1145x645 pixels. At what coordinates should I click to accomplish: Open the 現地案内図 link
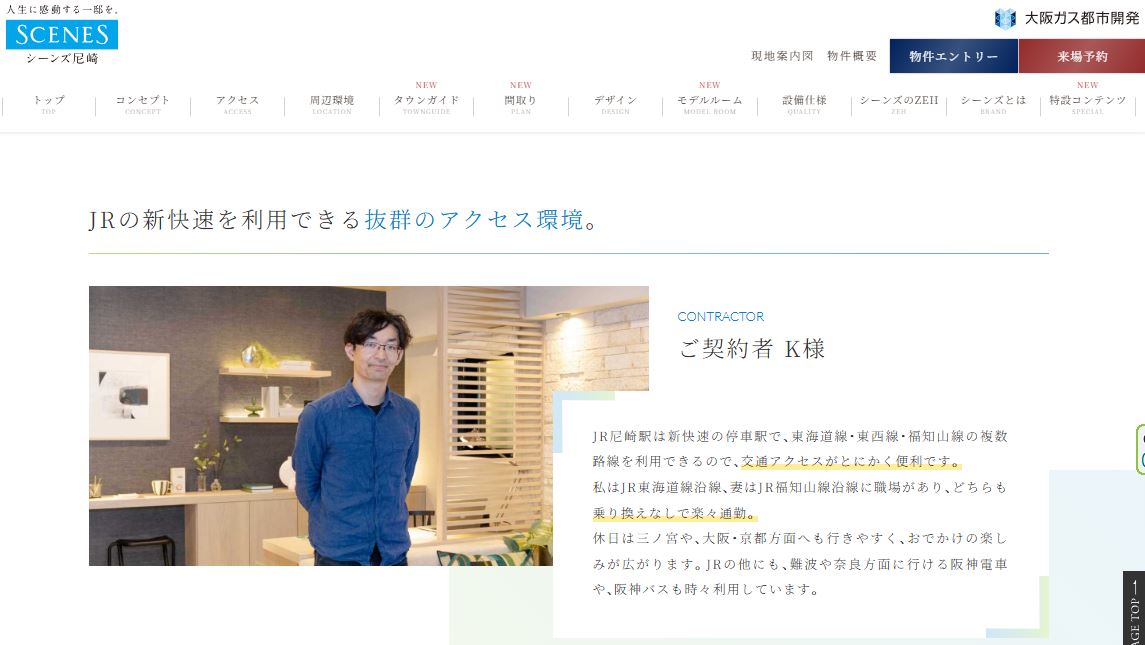[x=782, y=56]
